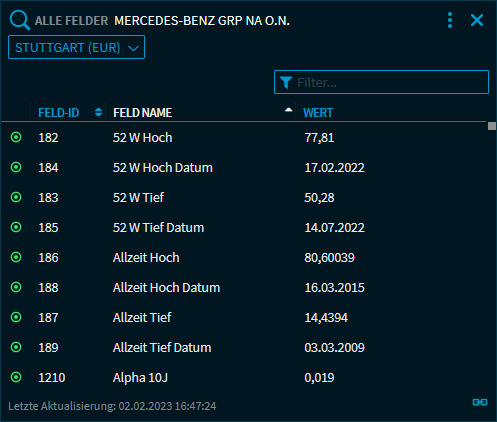Sort by Feld-ID using the sort arrows

point(98,112)
